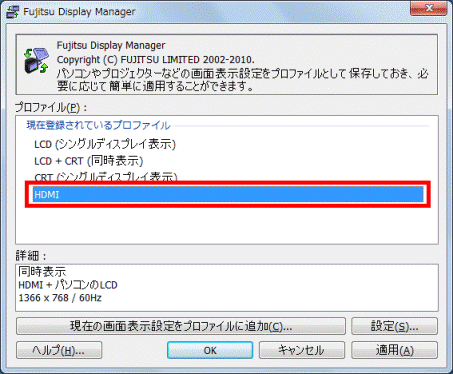Click the キャンセル button
Image resolution: width=453 pixels, height=374 pixels.
click(302, 350)
